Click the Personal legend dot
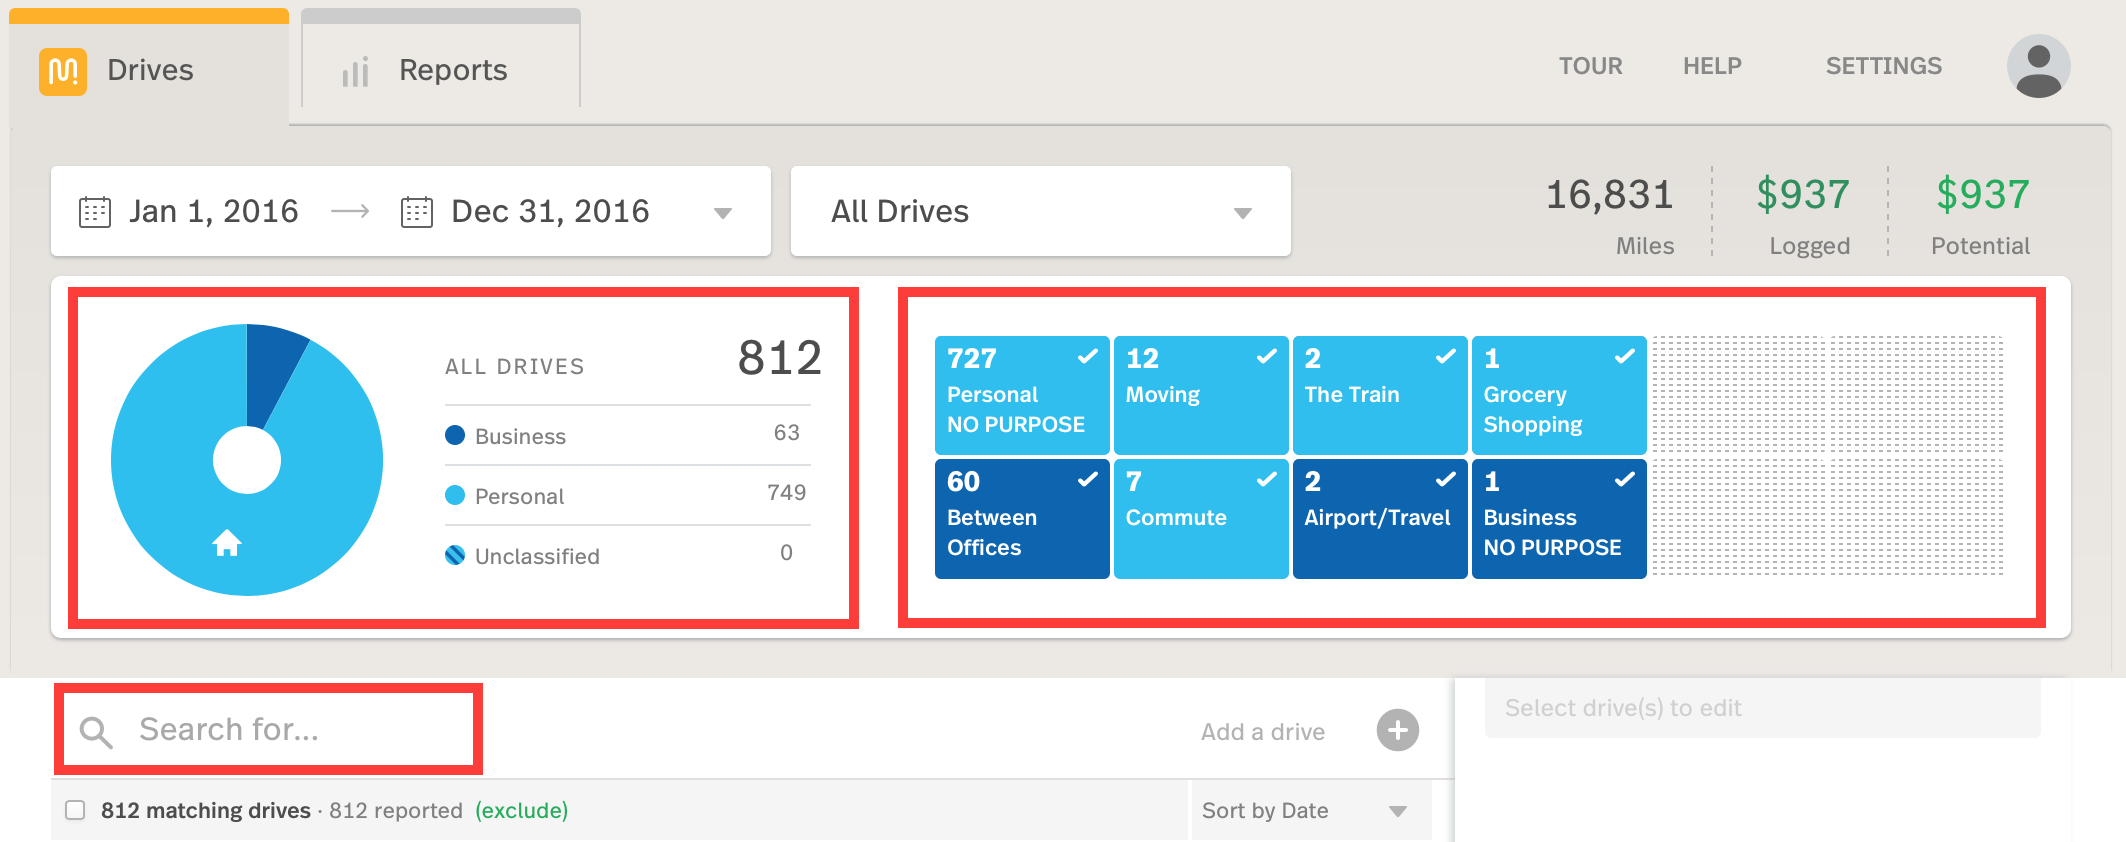2126x842 pixels. [455, 495]
